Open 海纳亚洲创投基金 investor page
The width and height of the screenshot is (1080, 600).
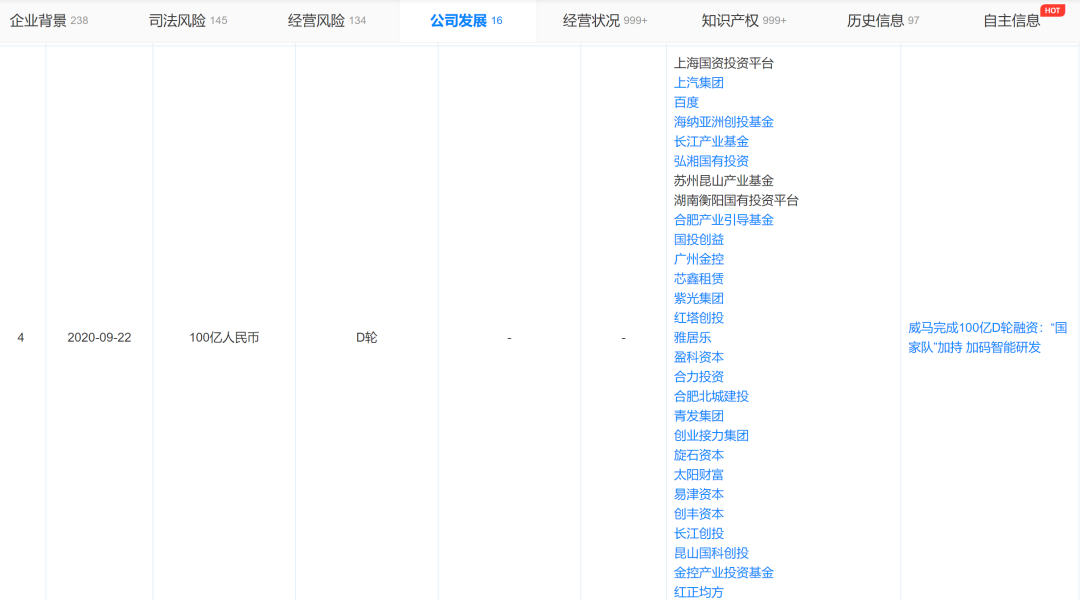pos(724,122)
